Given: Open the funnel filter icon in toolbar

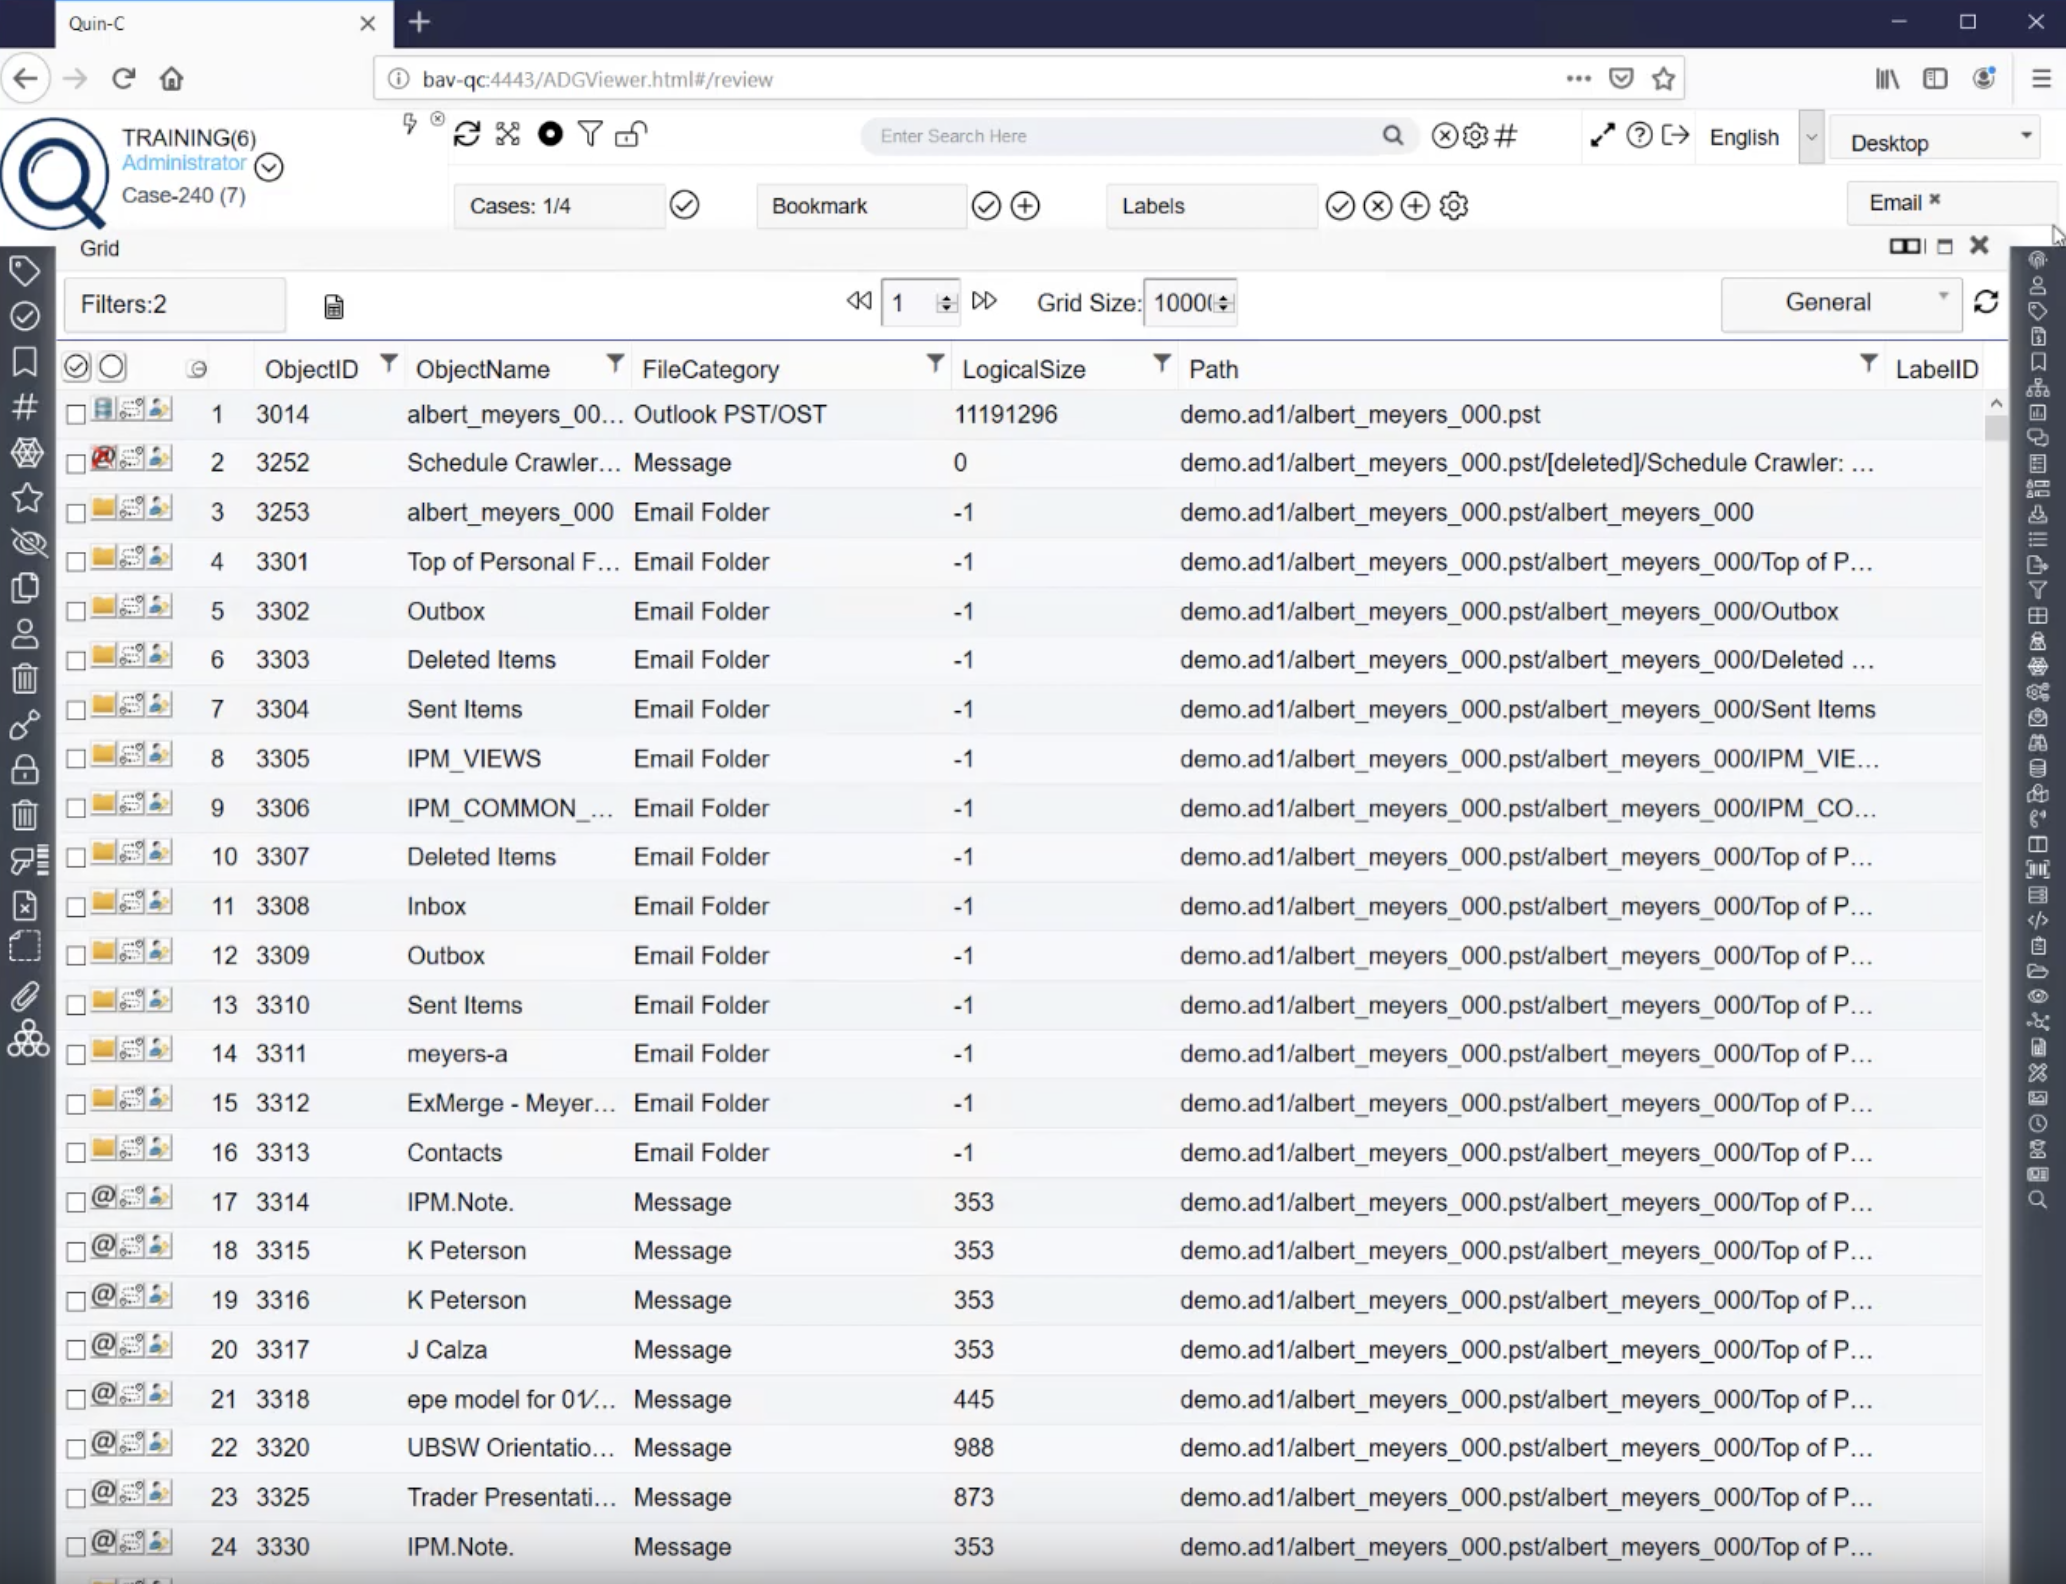Looking at the screenshot, I should click(x=590, y=134).
